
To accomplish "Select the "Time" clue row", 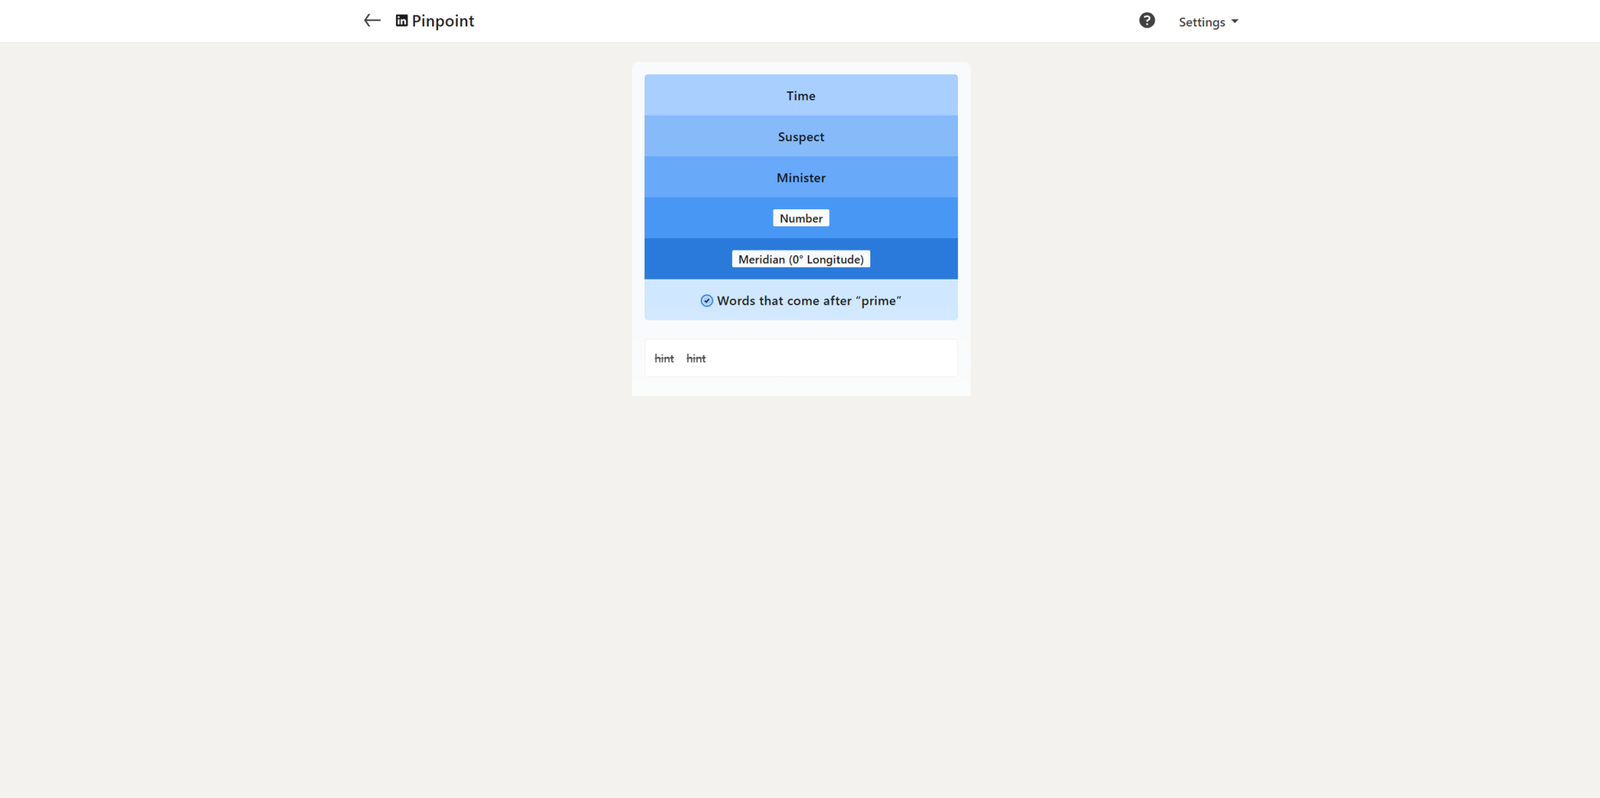I will tap(801, 96).
